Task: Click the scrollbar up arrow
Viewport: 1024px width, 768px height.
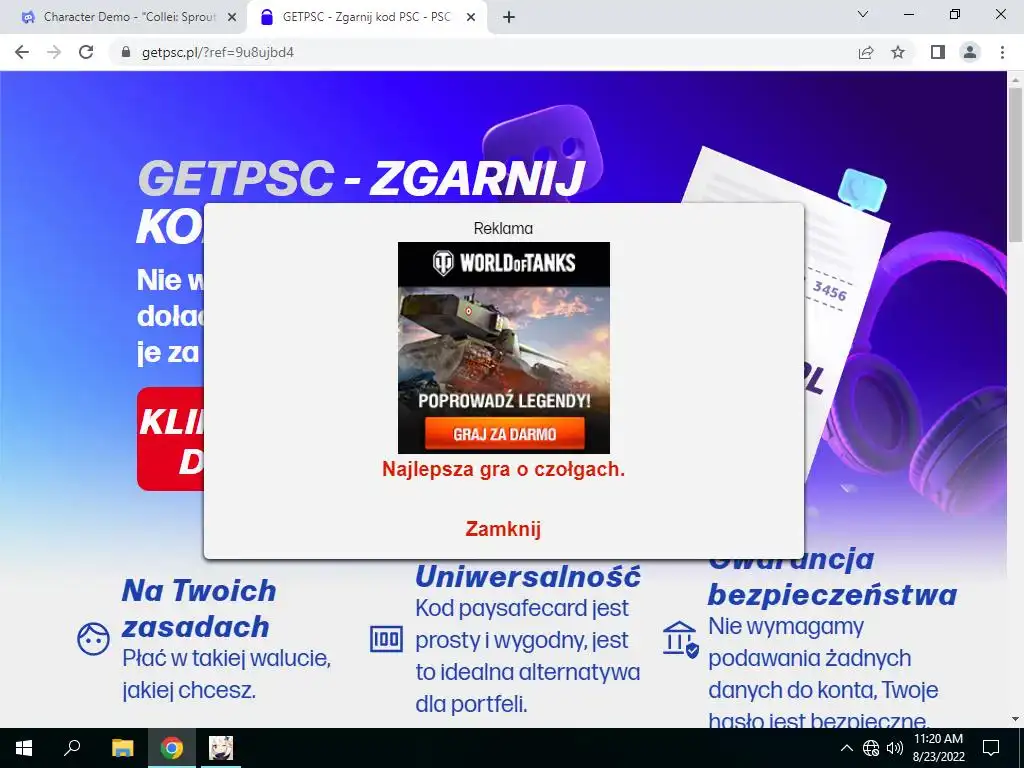Action: pyautogui.click(x=1015, y=79)
